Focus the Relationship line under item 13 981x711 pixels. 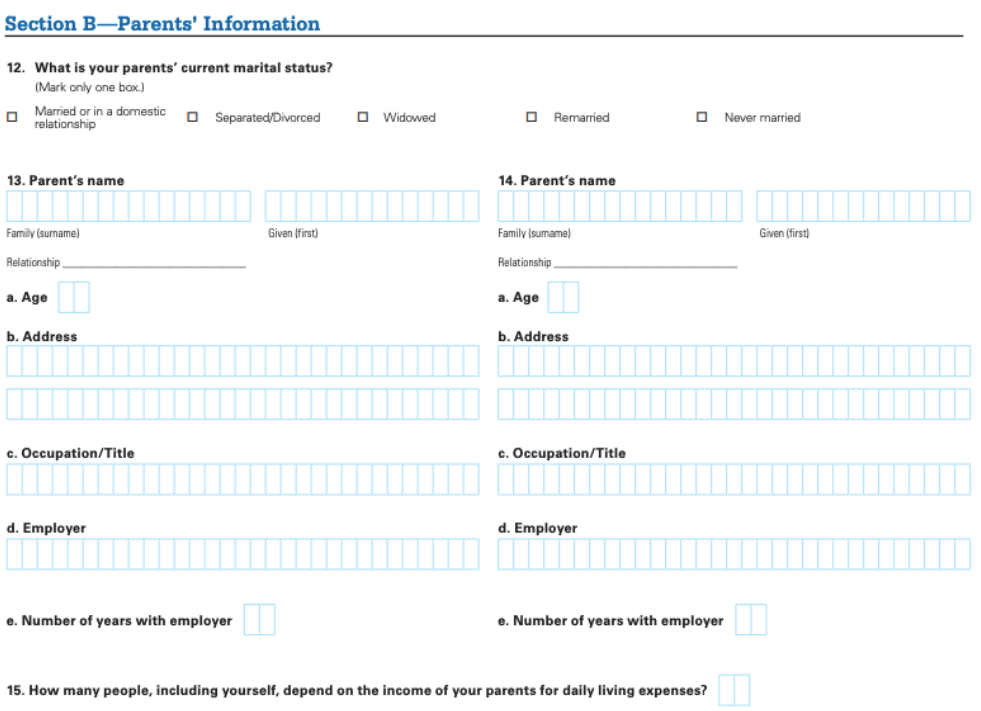153,262
